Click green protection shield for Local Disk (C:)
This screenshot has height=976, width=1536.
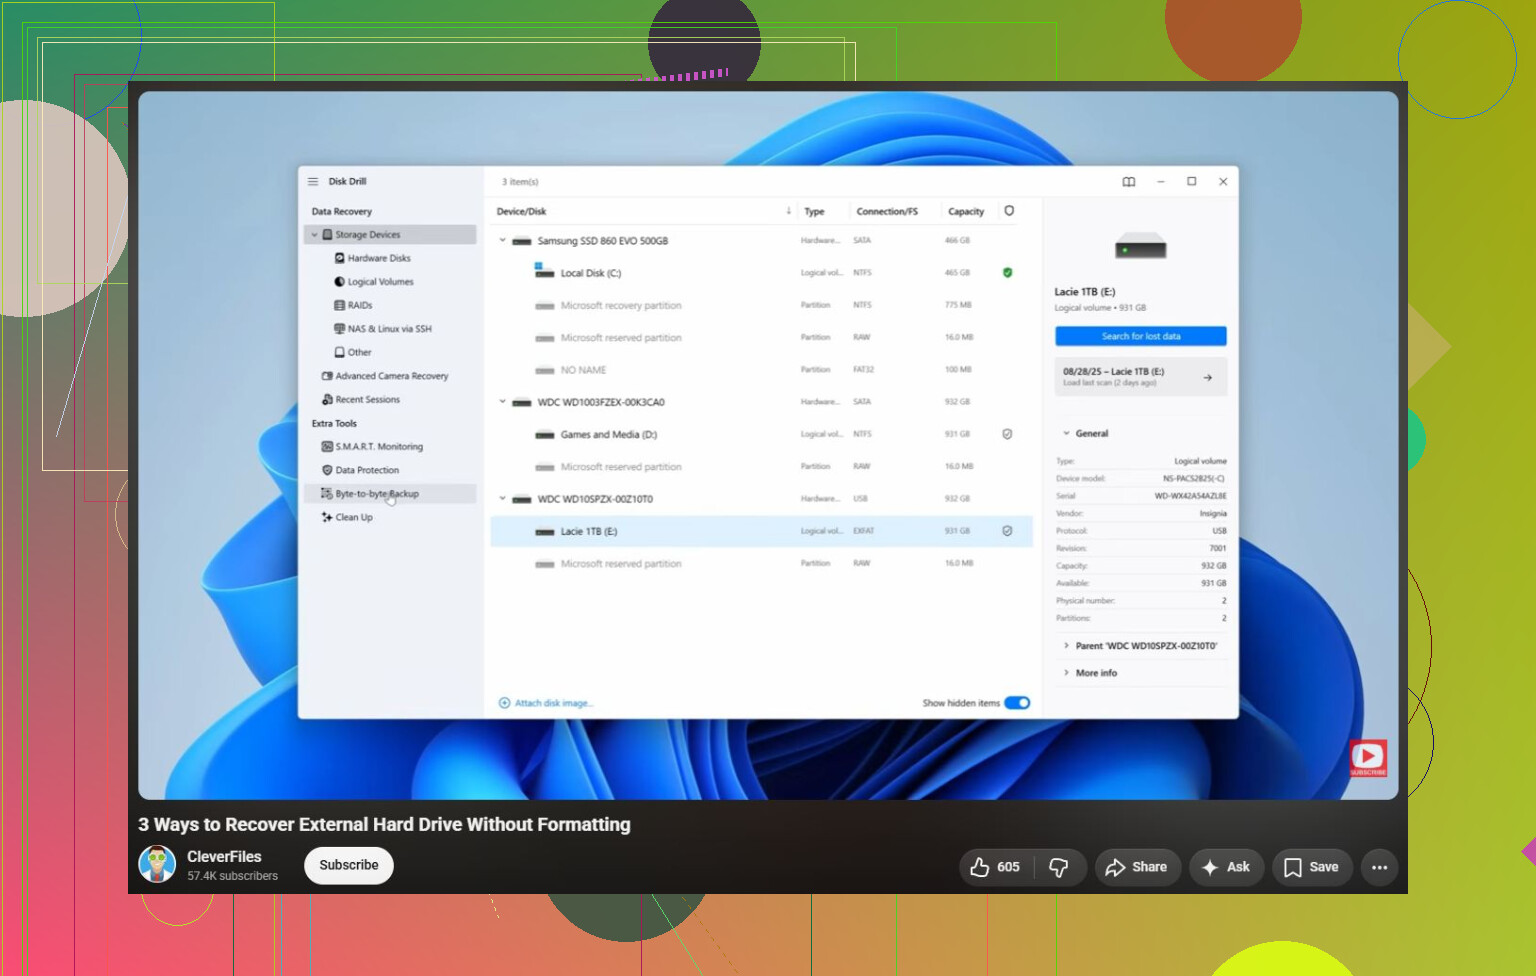1008,273
